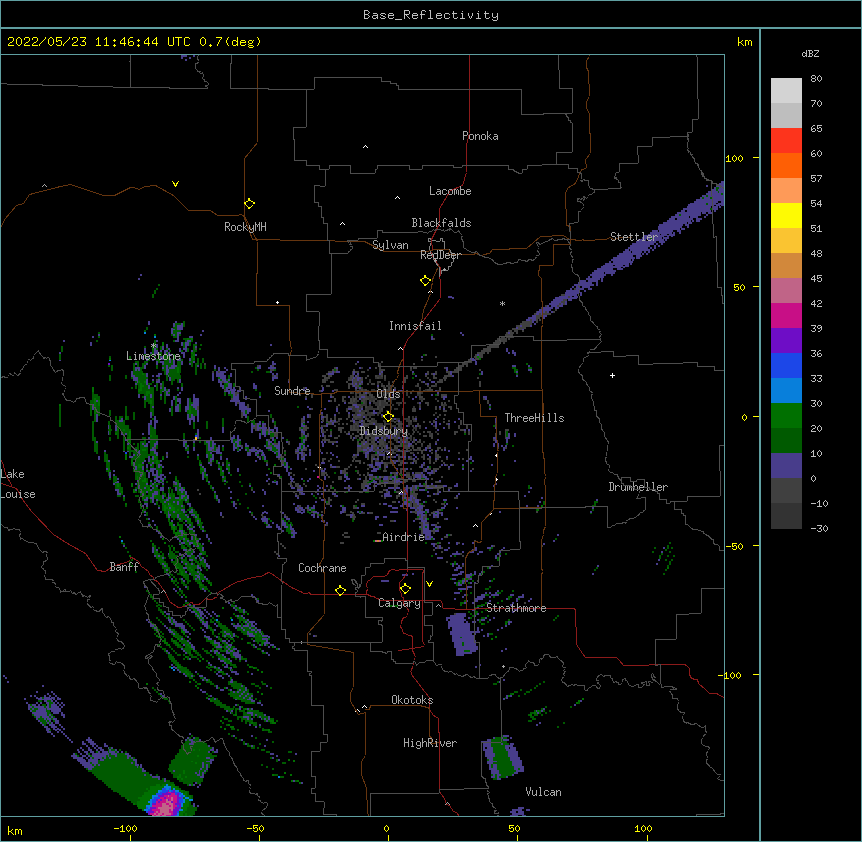Click the green rectangular echo northwest of Vulcan

[502, 757]
